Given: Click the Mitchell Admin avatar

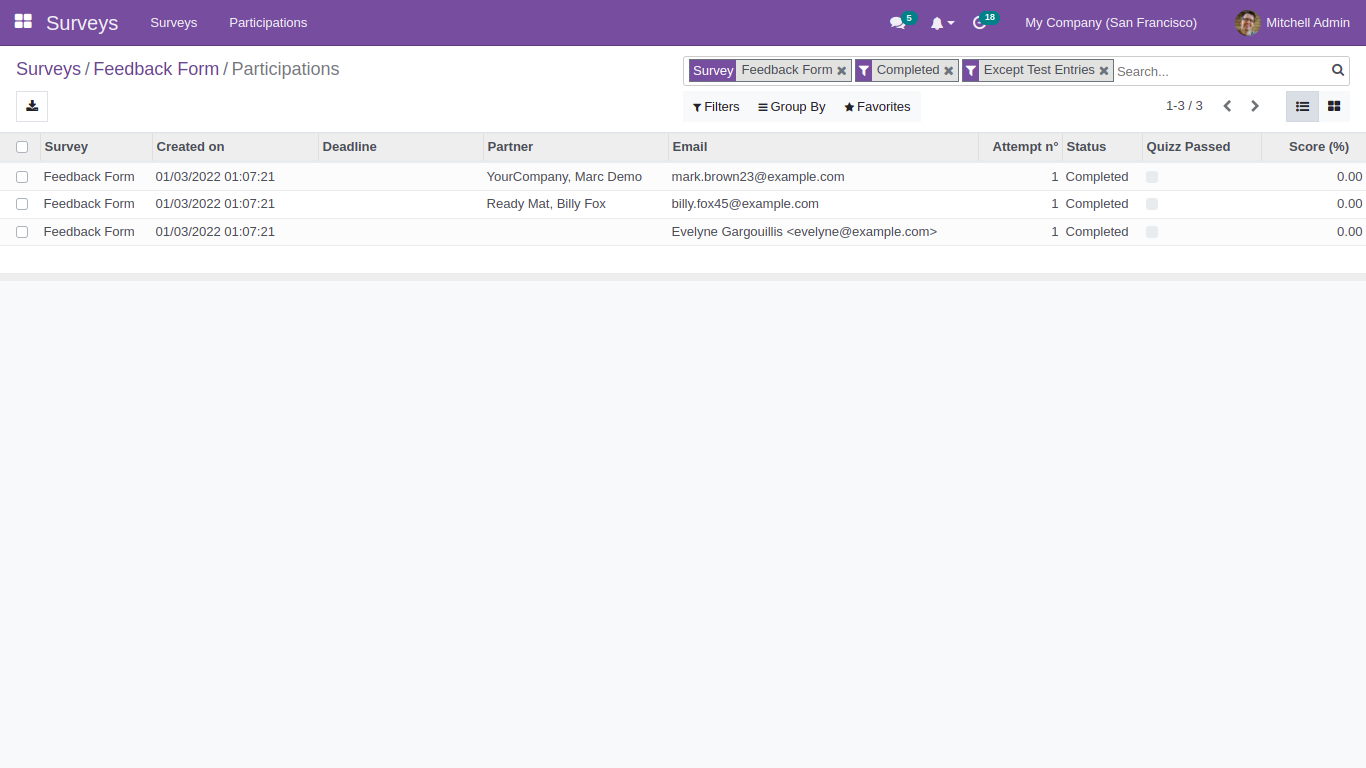Looking at the screenshot, I should point(1248,22).
